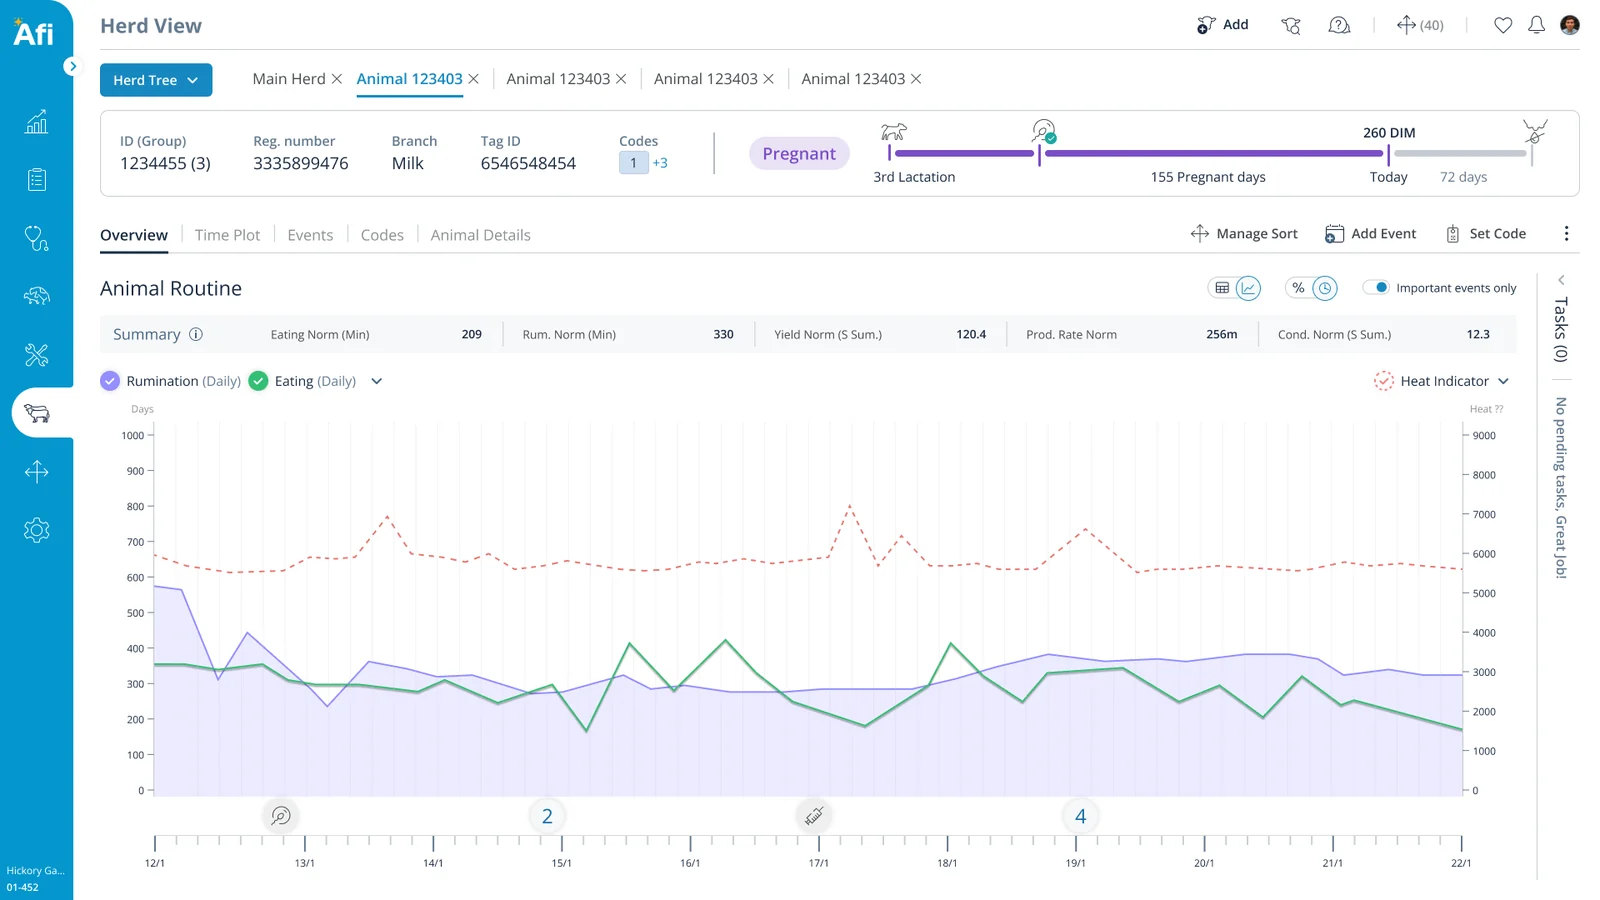
Task: Open the tools icon in sidebar
Action: [36, 355]
